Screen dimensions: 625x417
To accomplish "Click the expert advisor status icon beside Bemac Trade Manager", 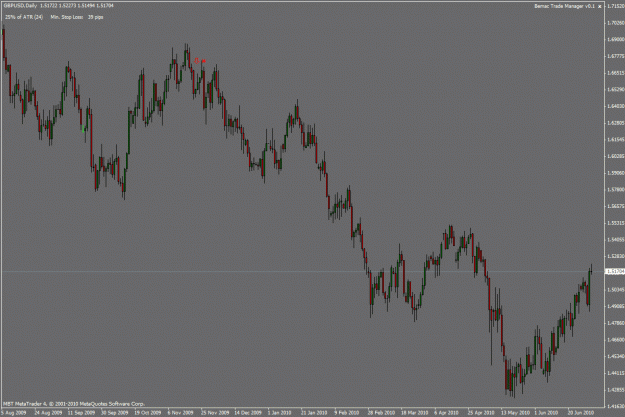I will 599,6.
